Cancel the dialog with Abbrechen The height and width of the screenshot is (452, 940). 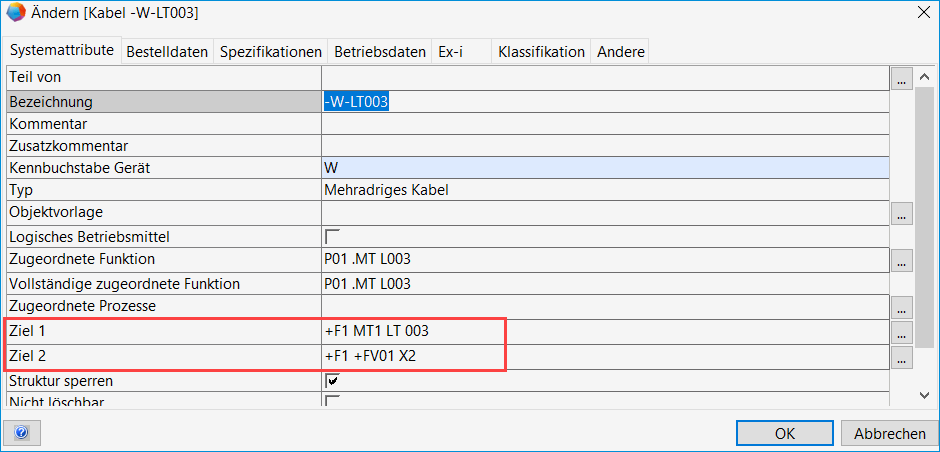(x=888, y=433)
